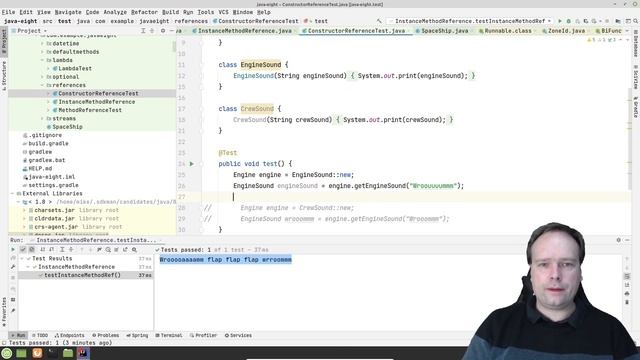The height and width of the screenshot is (360, 640).
Task: Click the green Run button in the top toolbar
Action: click(560, 21)
